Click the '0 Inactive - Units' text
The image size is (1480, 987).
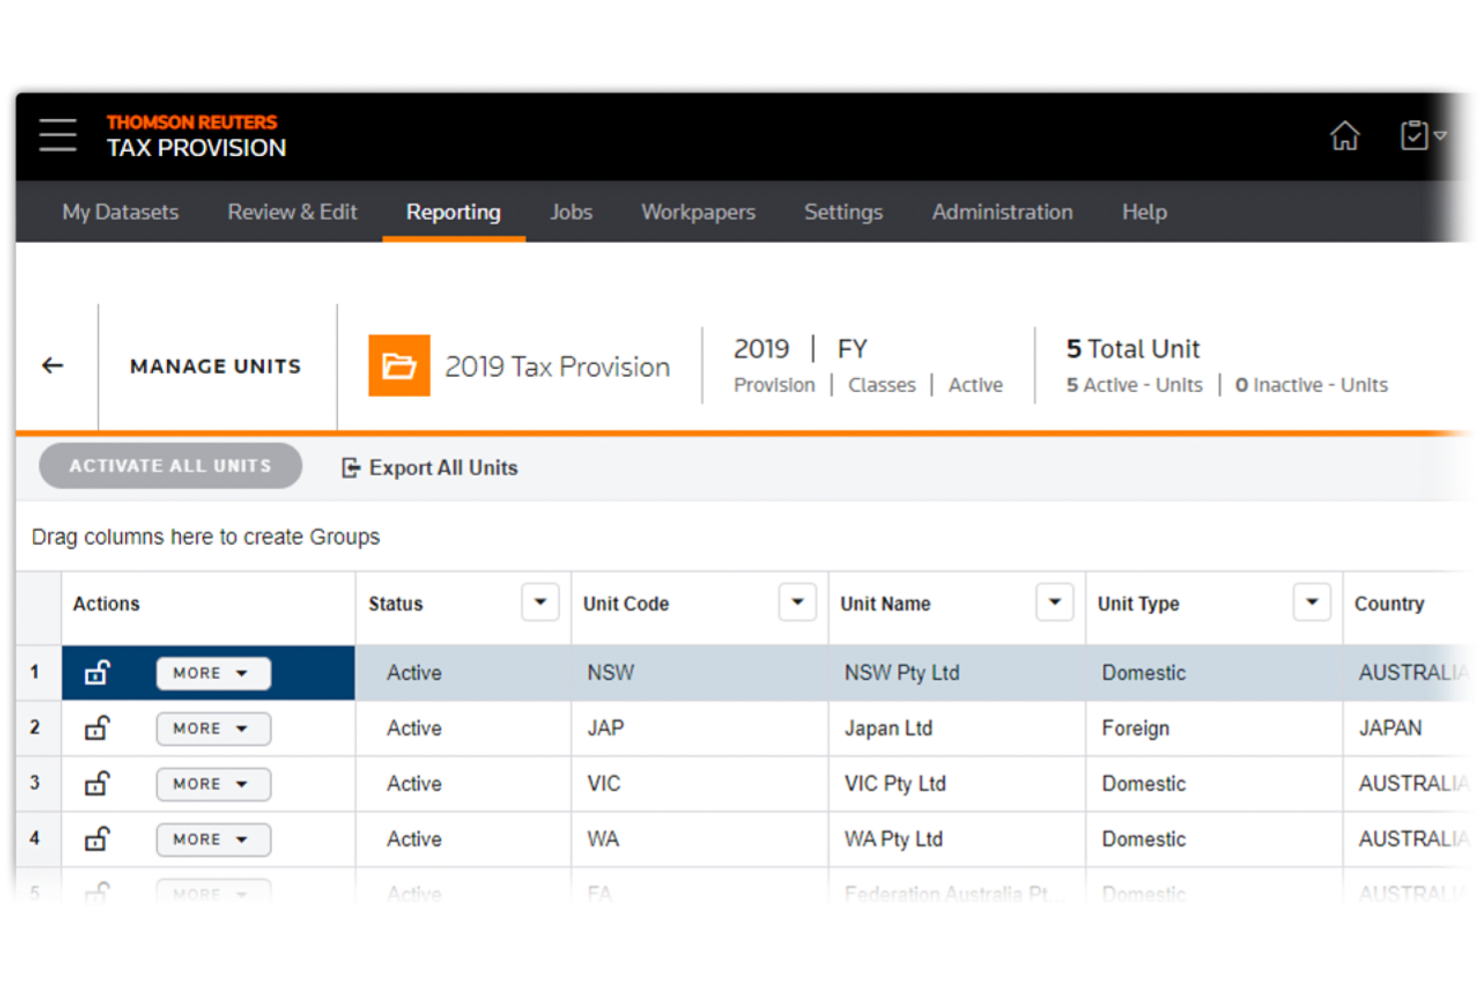click(x=1311, y=385)
